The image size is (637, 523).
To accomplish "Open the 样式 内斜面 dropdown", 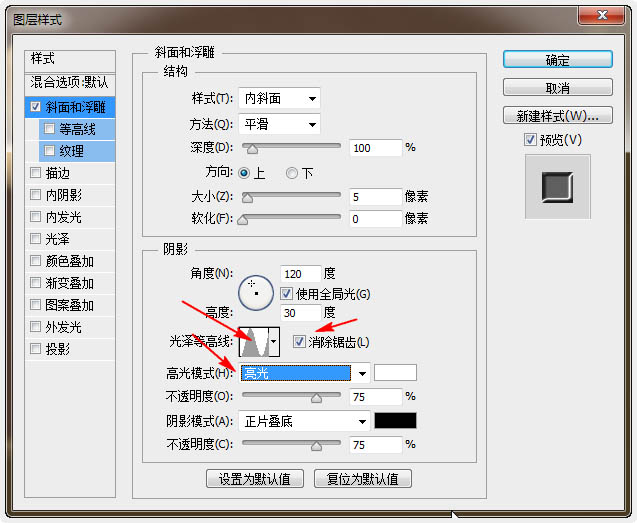I will coord(280,98).
